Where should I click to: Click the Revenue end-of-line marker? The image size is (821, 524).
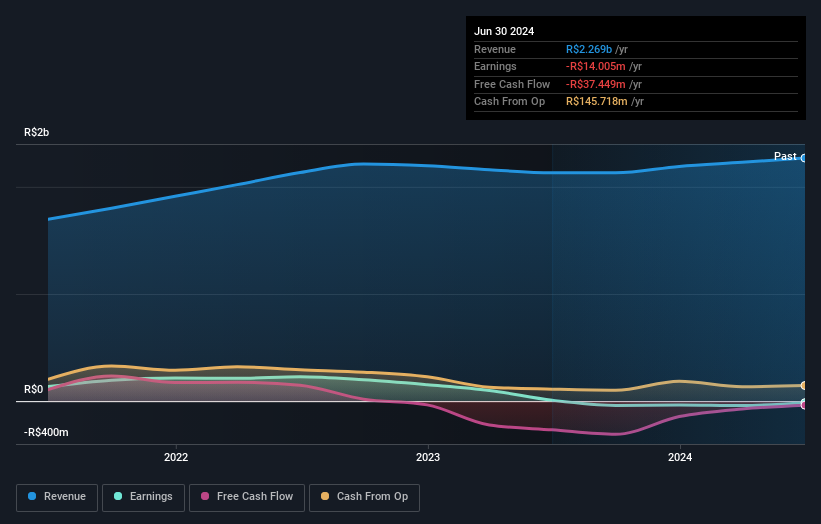pyautogui.click(x=804, y=158)
